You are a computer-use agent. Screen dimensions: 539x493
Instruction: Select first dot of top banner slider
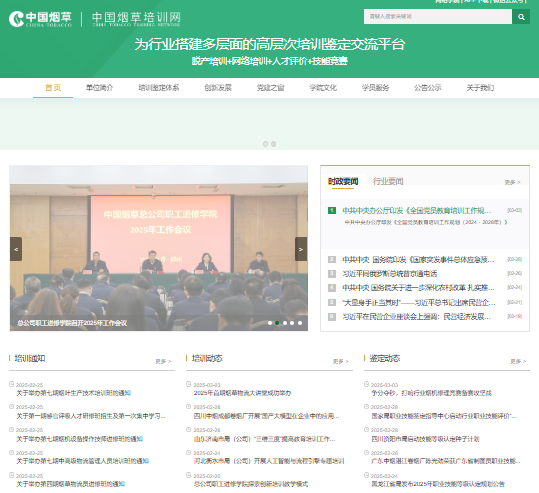click(x=265, y=144)
